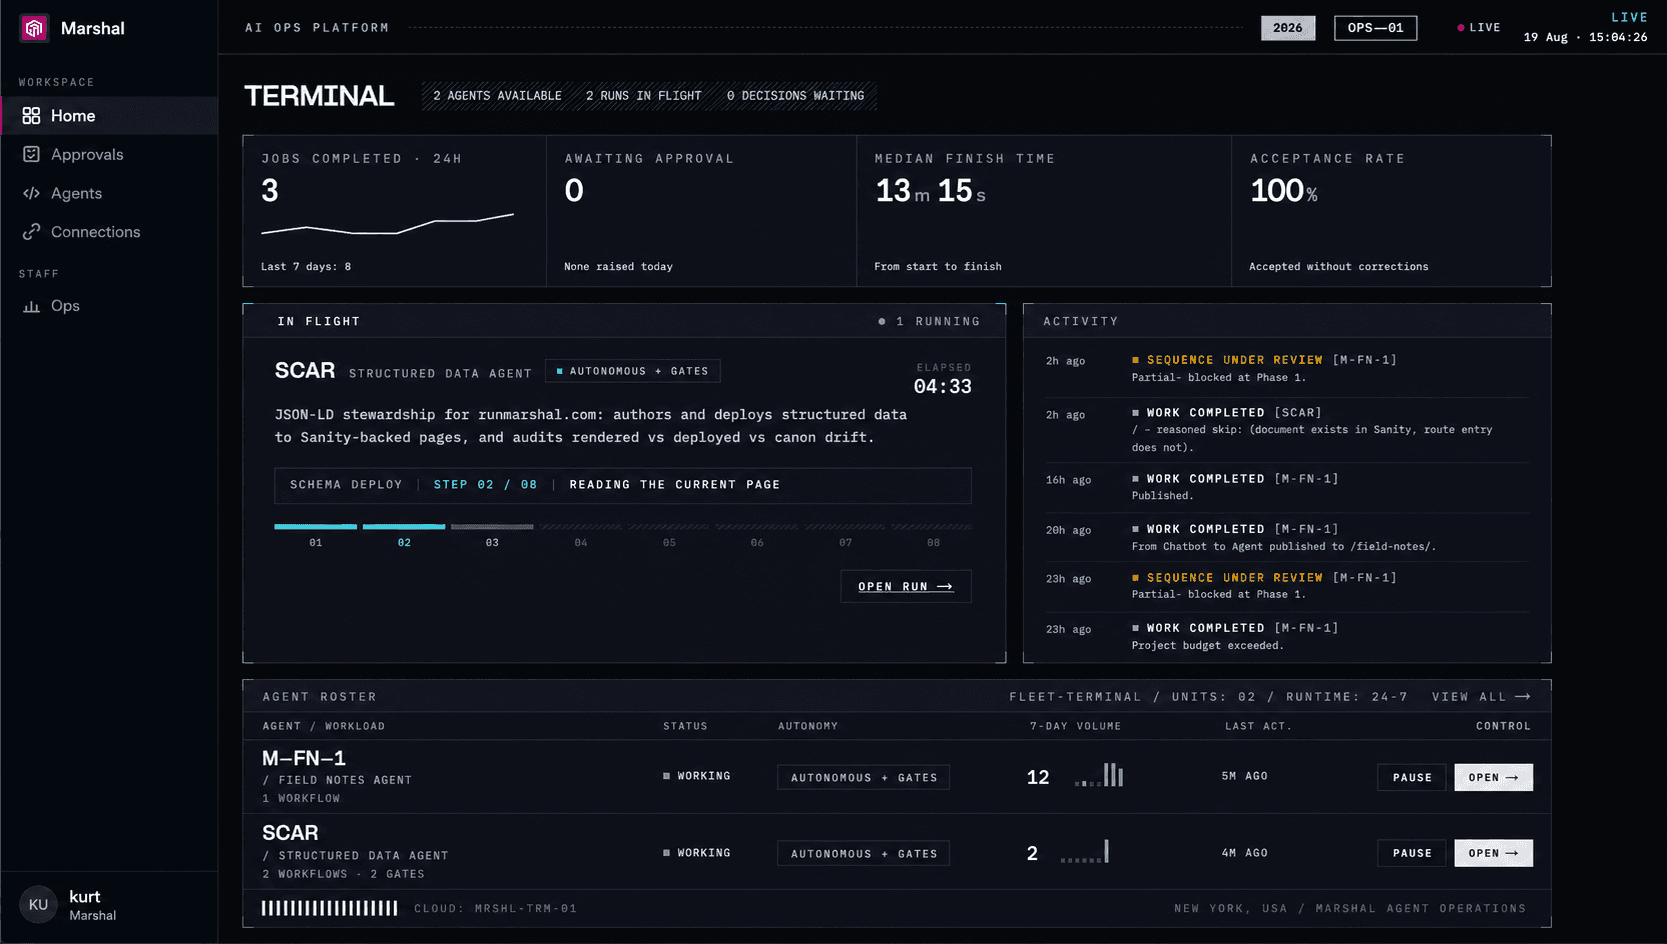Viewport: 1667px width, 944px height.
Task: Click the M-FN-1 7-day volume sparkline
Action: tap(1099, 775)
